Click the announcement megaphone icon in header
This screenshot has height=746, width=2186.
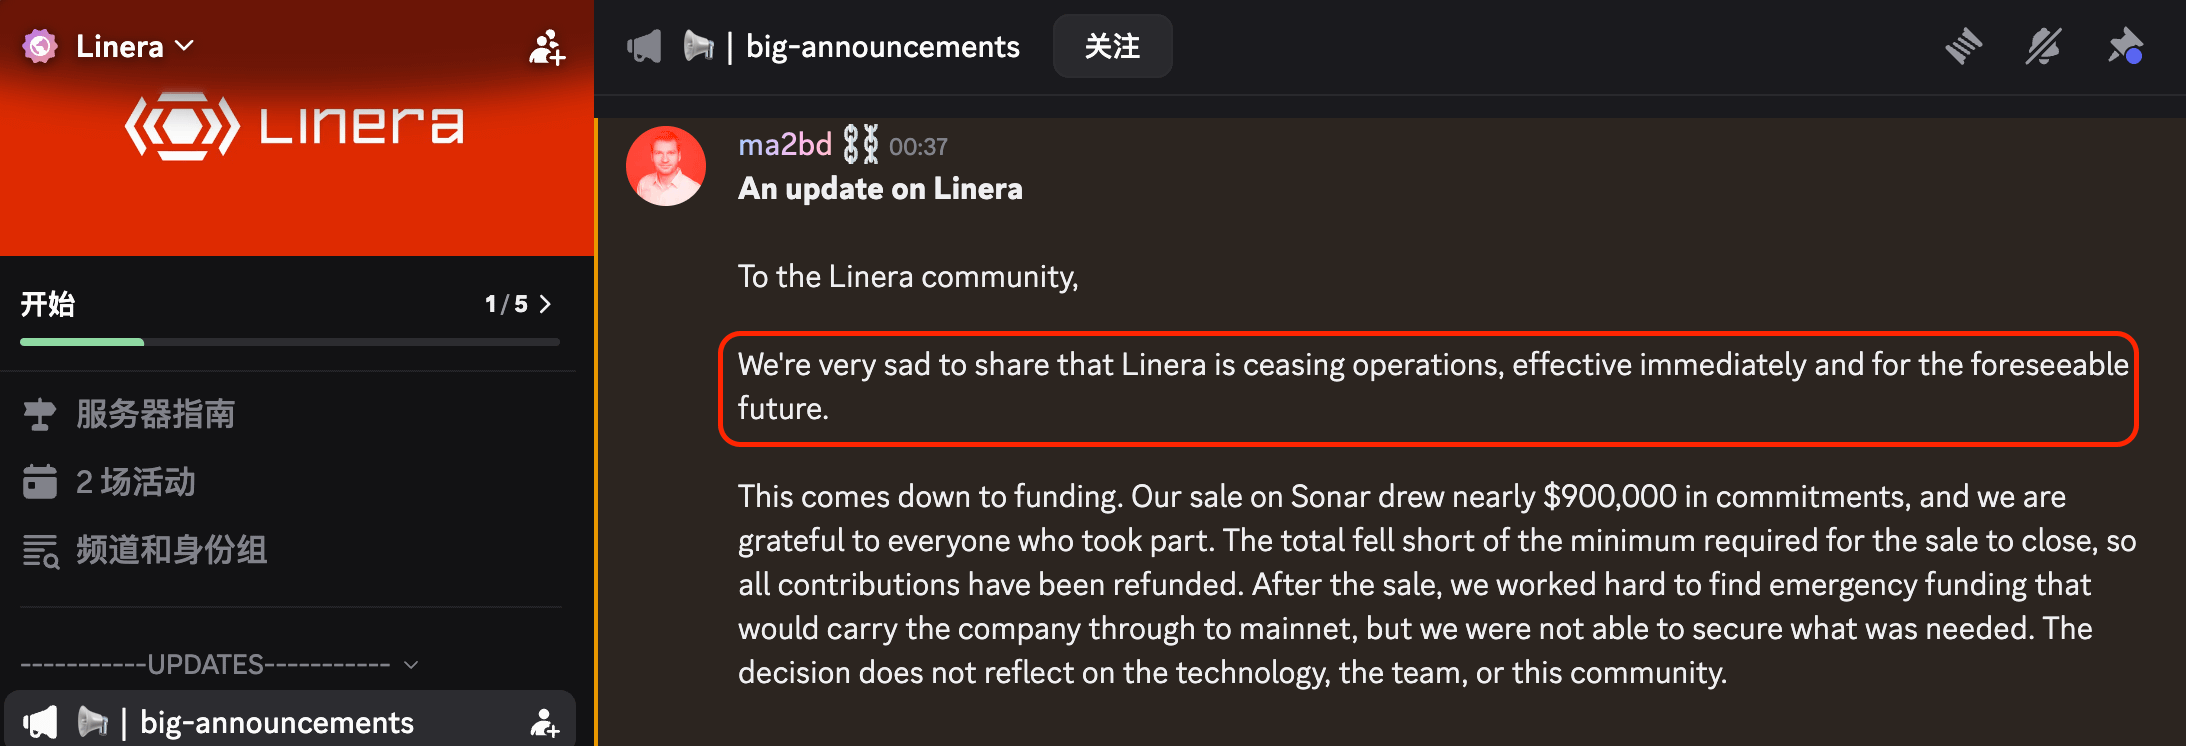click(644, 46)
